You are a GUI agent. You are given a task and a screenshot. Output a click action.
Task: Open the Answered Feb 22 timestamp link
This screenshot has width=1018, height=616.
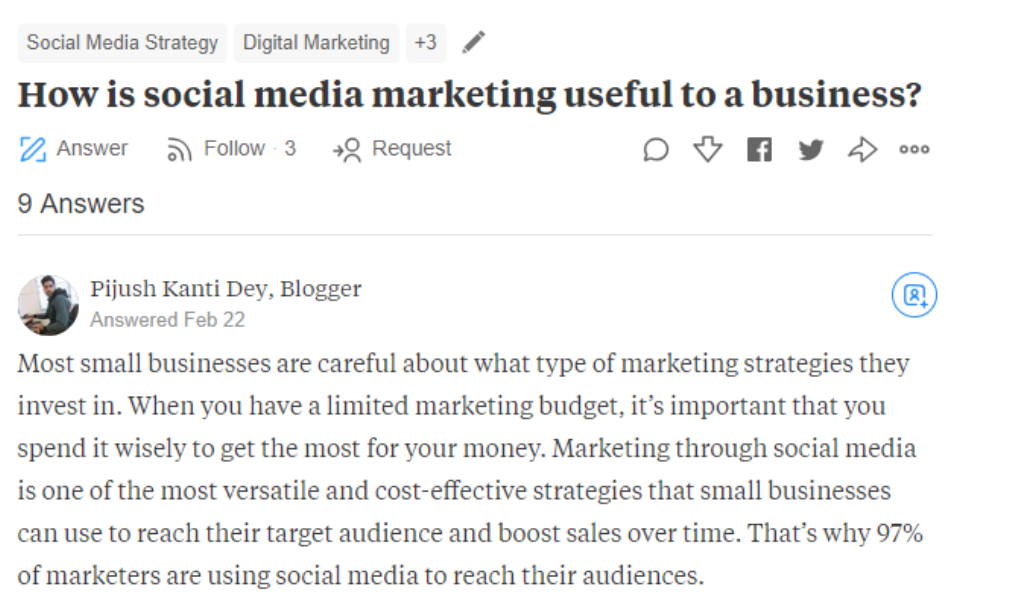(x=167, y=320)
